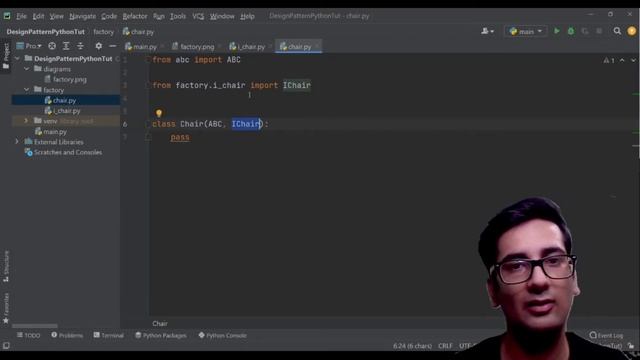Click the IChair import name on line 3
Image resolution: width=640 pixels, height=360 pixels.
(x=297, y=85)
